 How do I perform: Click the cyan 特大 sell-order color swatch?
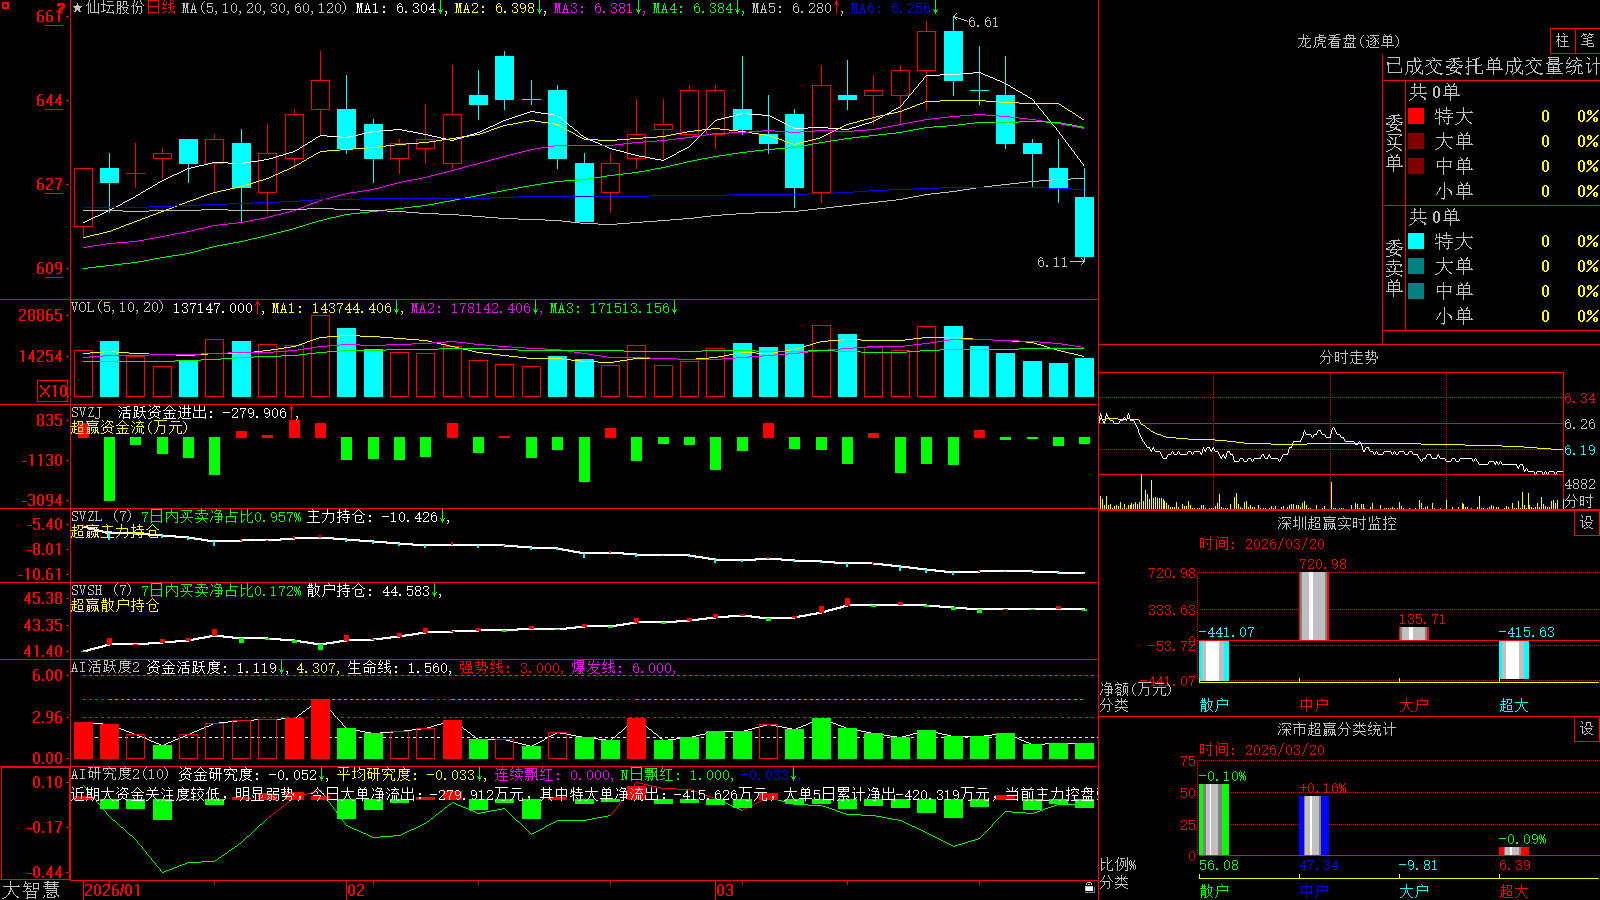(x=1416, y=241)
